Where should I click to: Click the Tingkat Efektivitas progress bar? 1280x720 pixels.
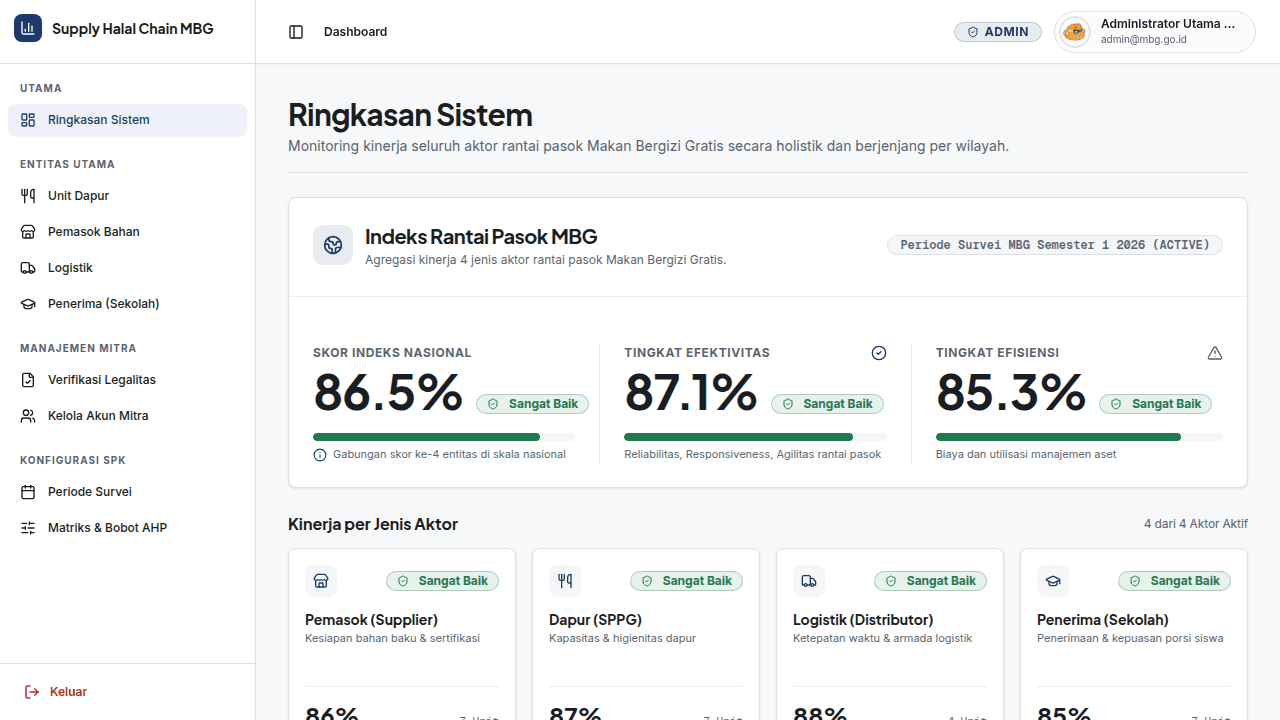tap(755, 437)
